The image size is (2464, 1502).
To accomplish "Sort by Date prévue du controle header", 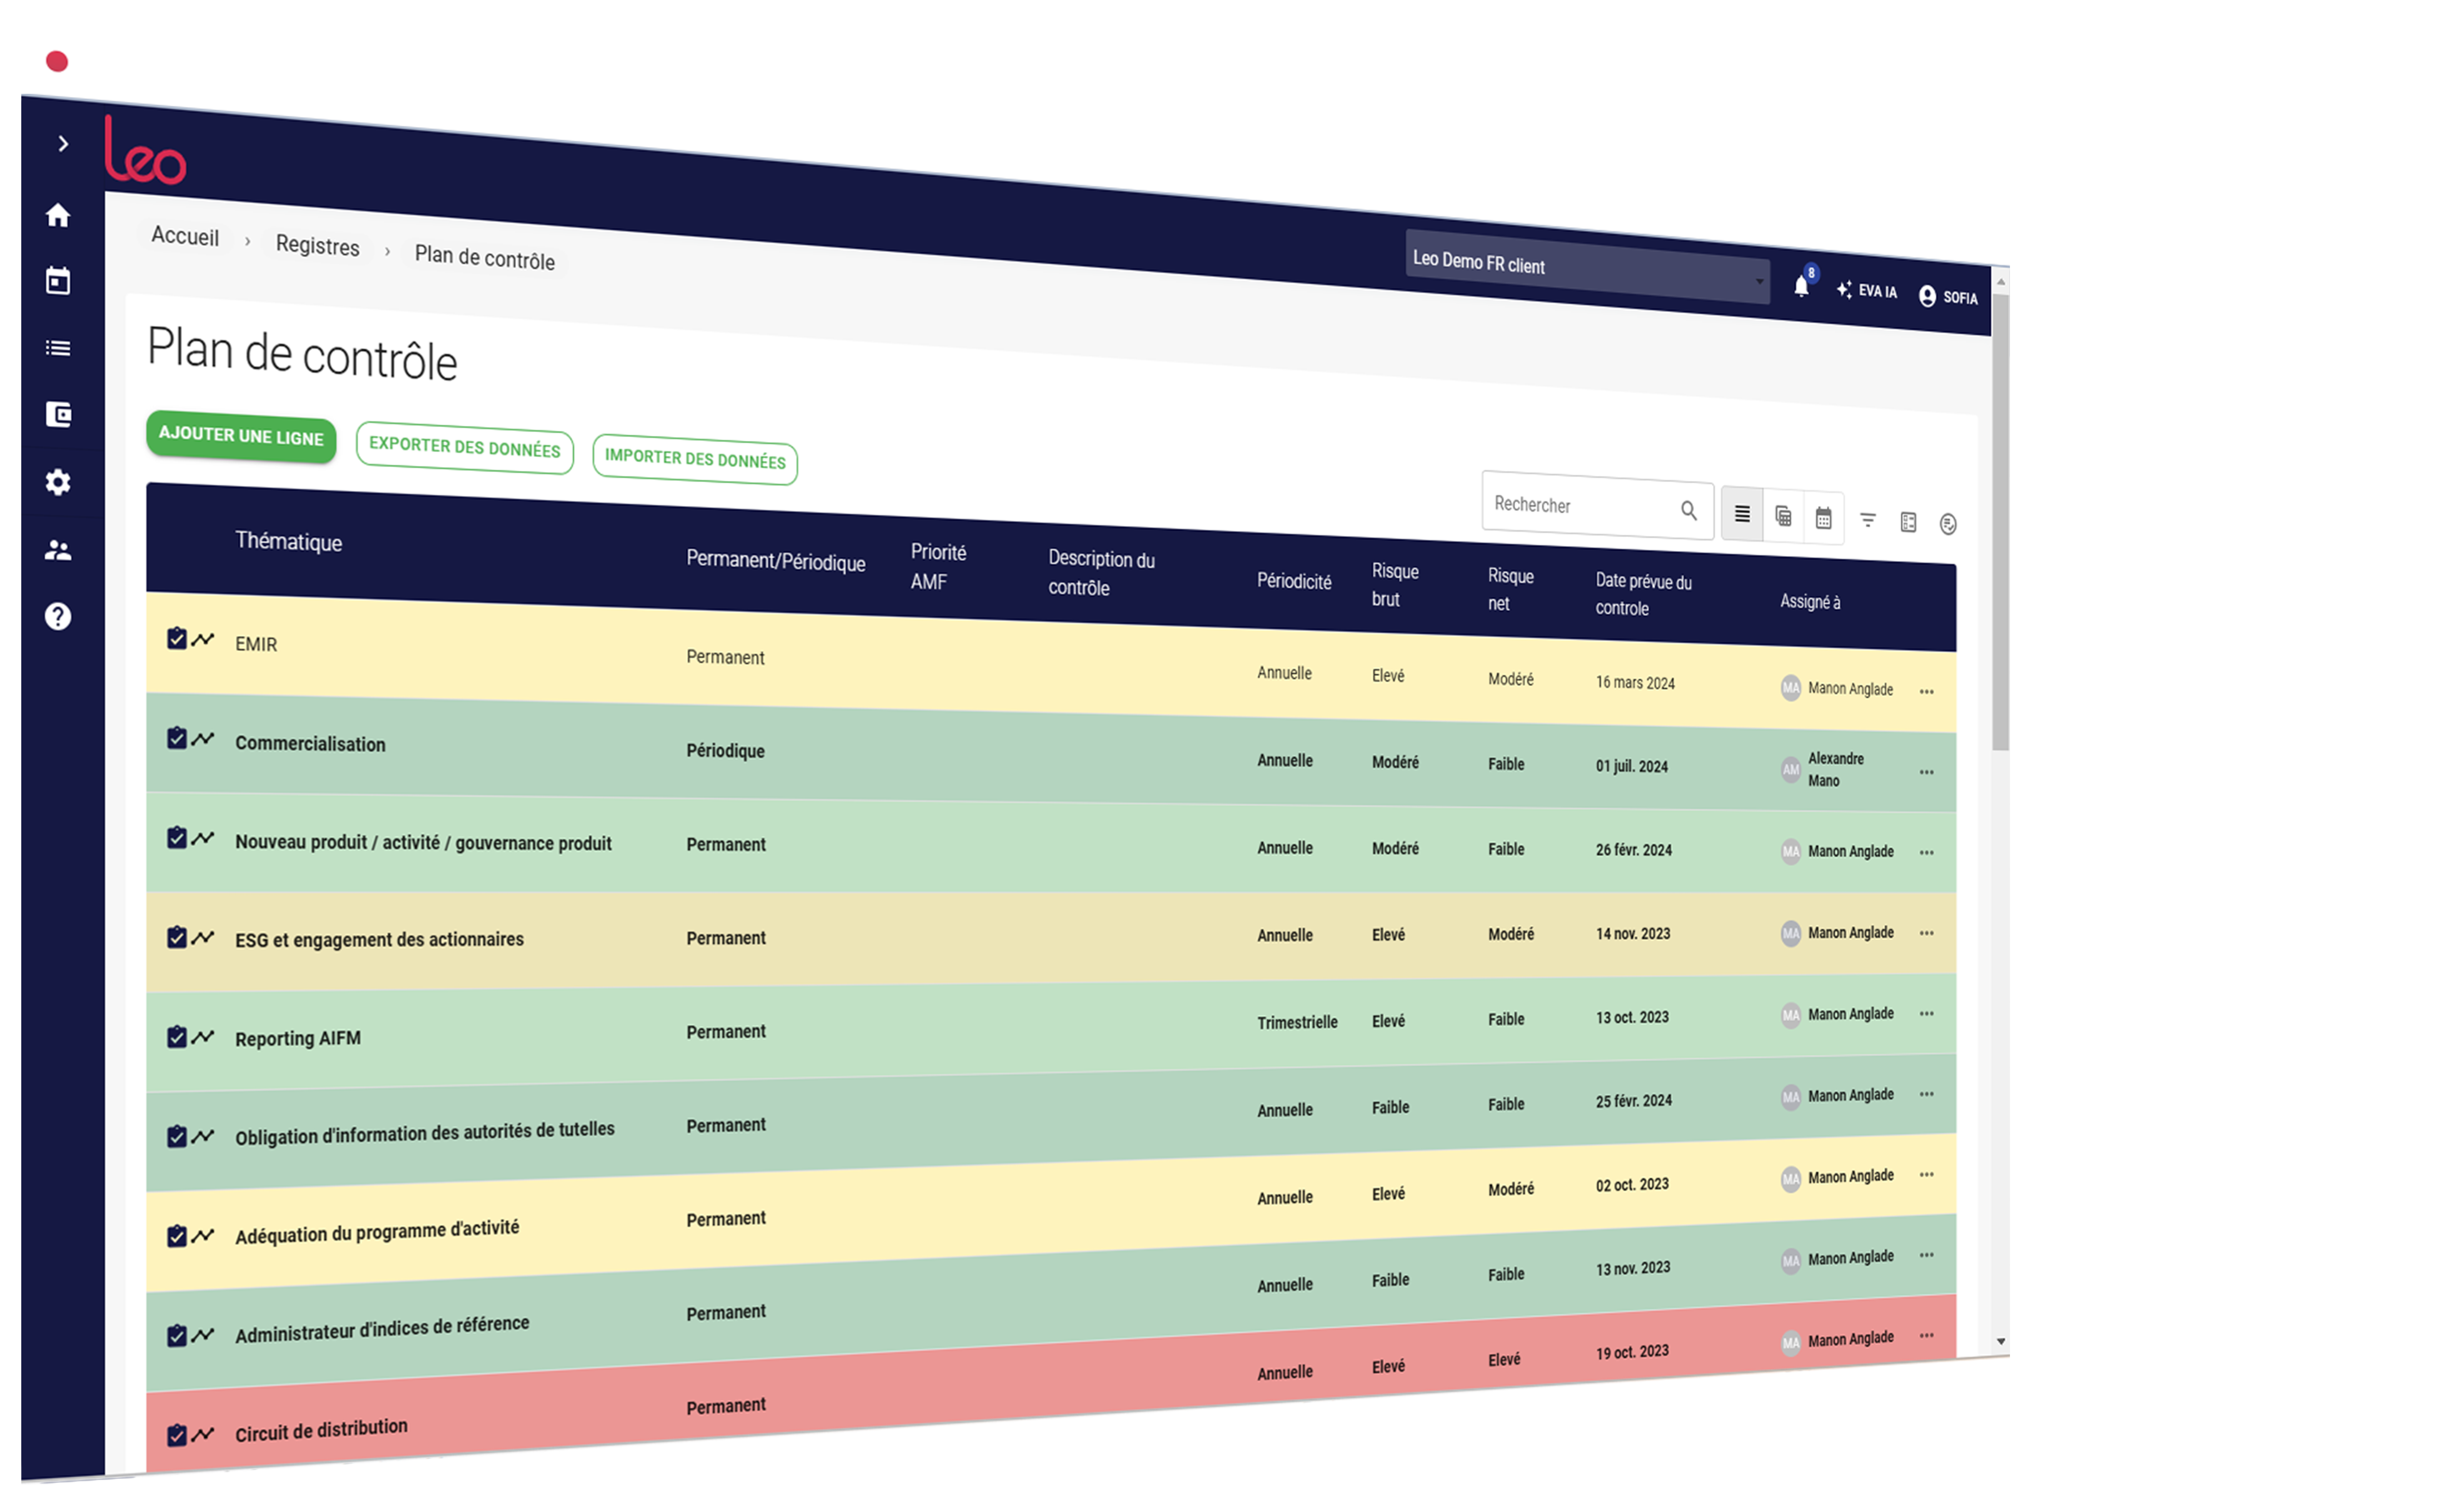I will 1643,594.
